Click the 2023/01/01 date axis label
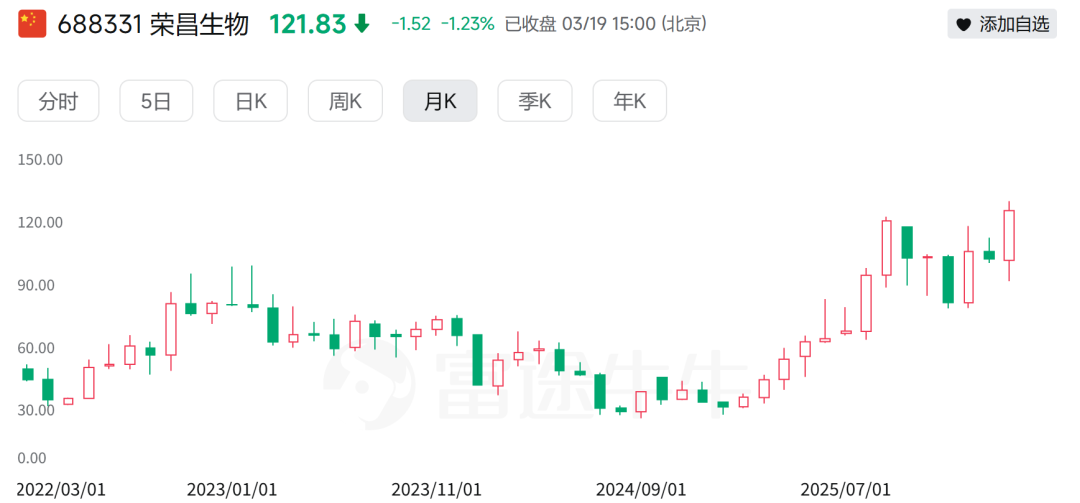 click(231, 489)
